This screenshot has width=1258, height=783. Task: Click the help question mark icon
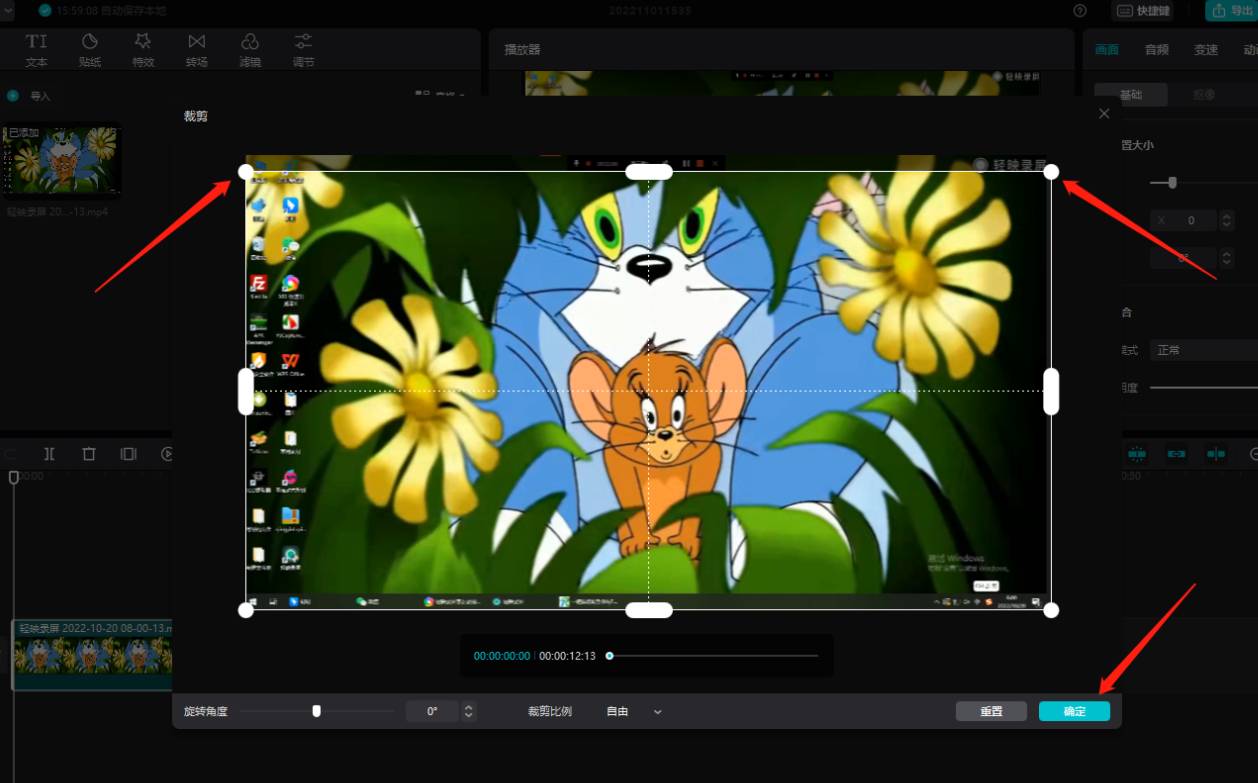click(1080, 11)
